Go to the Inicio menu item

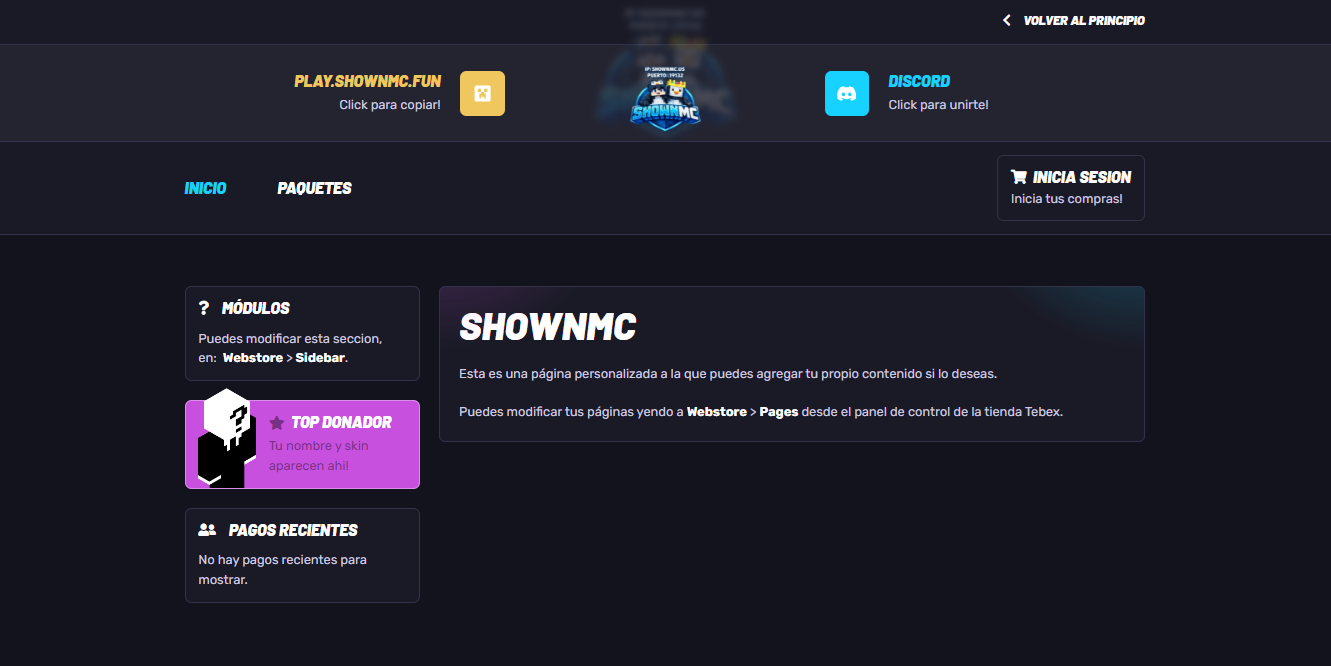point(205,188)
